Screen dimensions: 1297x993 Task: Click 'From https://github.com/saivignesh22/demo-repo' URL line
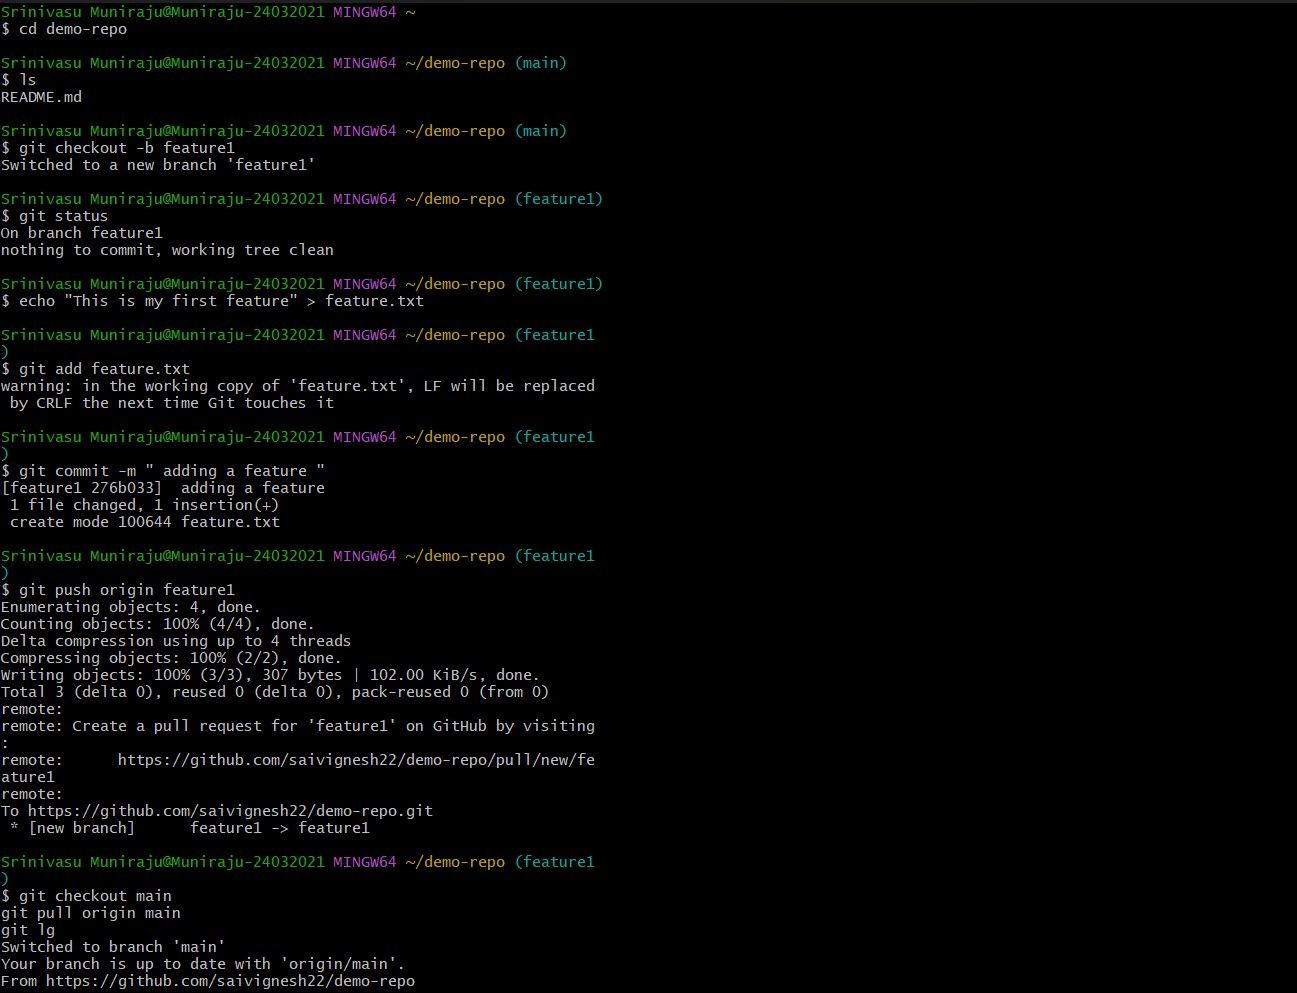(x=208, y=981)
